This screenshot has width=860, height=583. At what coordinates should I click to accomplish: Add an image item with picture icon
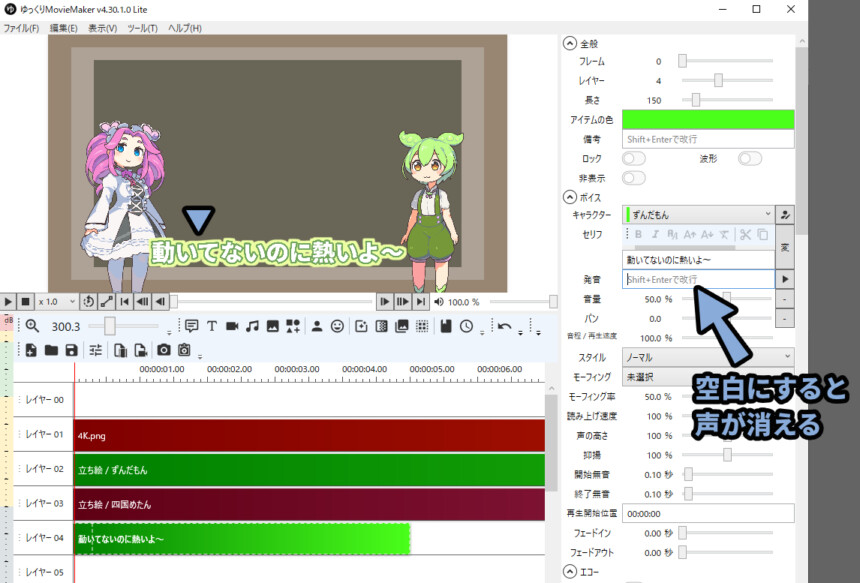(273, 326)
